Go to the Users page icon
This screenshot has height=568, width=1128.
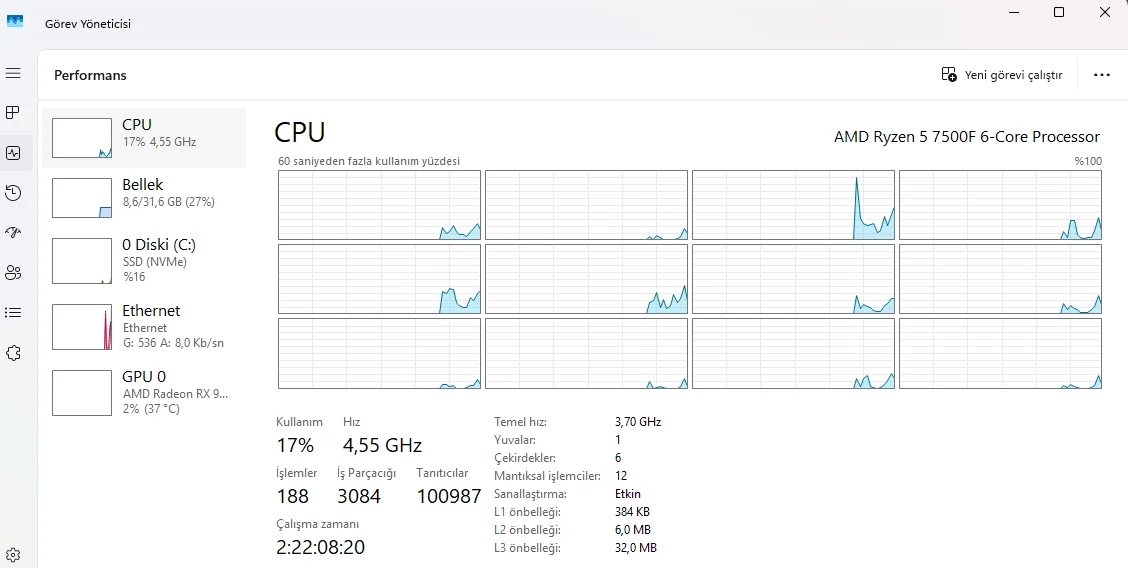pyautogui.click(x=13, y=272)
